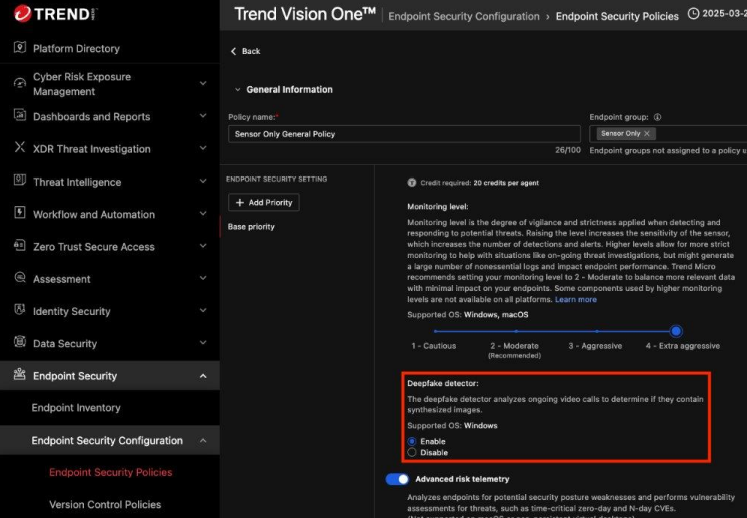Click the Add Priority button
Image resolution: width=747 pixels, height=518 pixels.
click(x=264, y=202)
